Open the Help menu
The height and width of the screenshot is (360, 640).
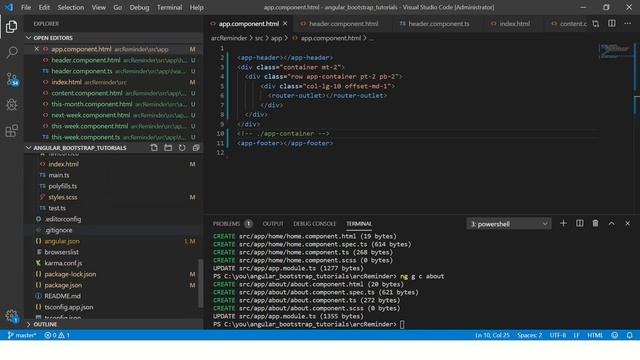click(196, 7)
